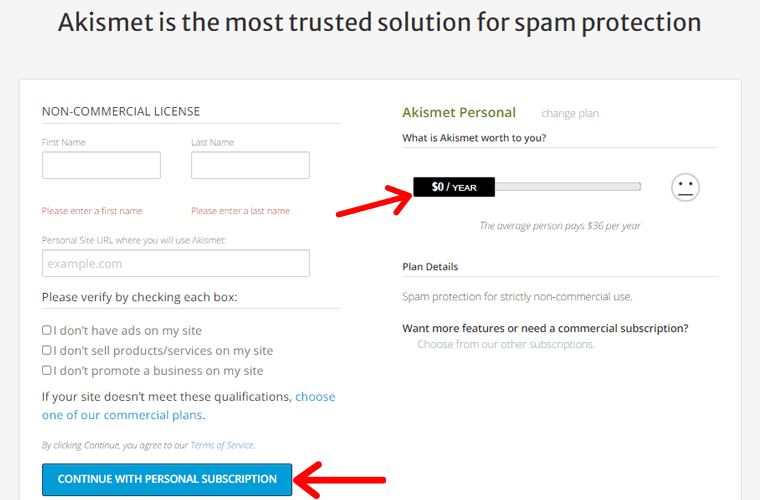
Task: Open the change plan link
Action: coord(570,114)
